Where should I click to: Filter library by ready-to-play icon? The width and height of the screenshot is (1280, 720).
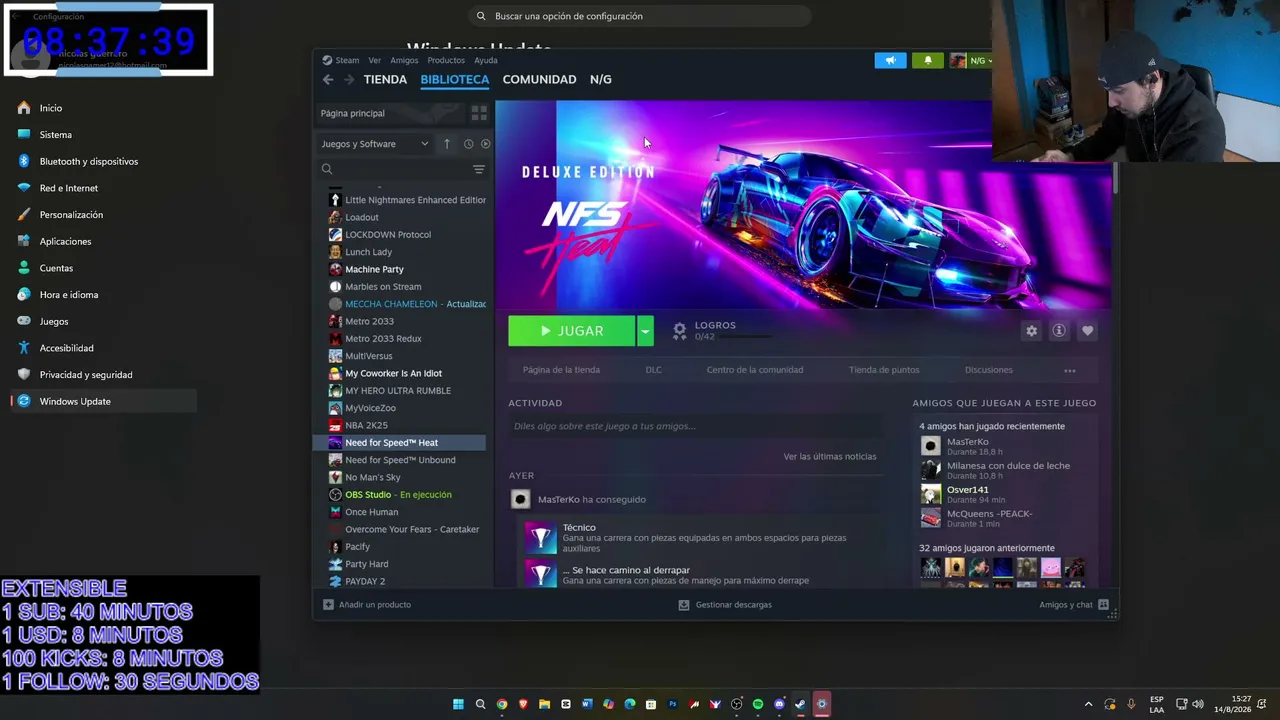485,144
